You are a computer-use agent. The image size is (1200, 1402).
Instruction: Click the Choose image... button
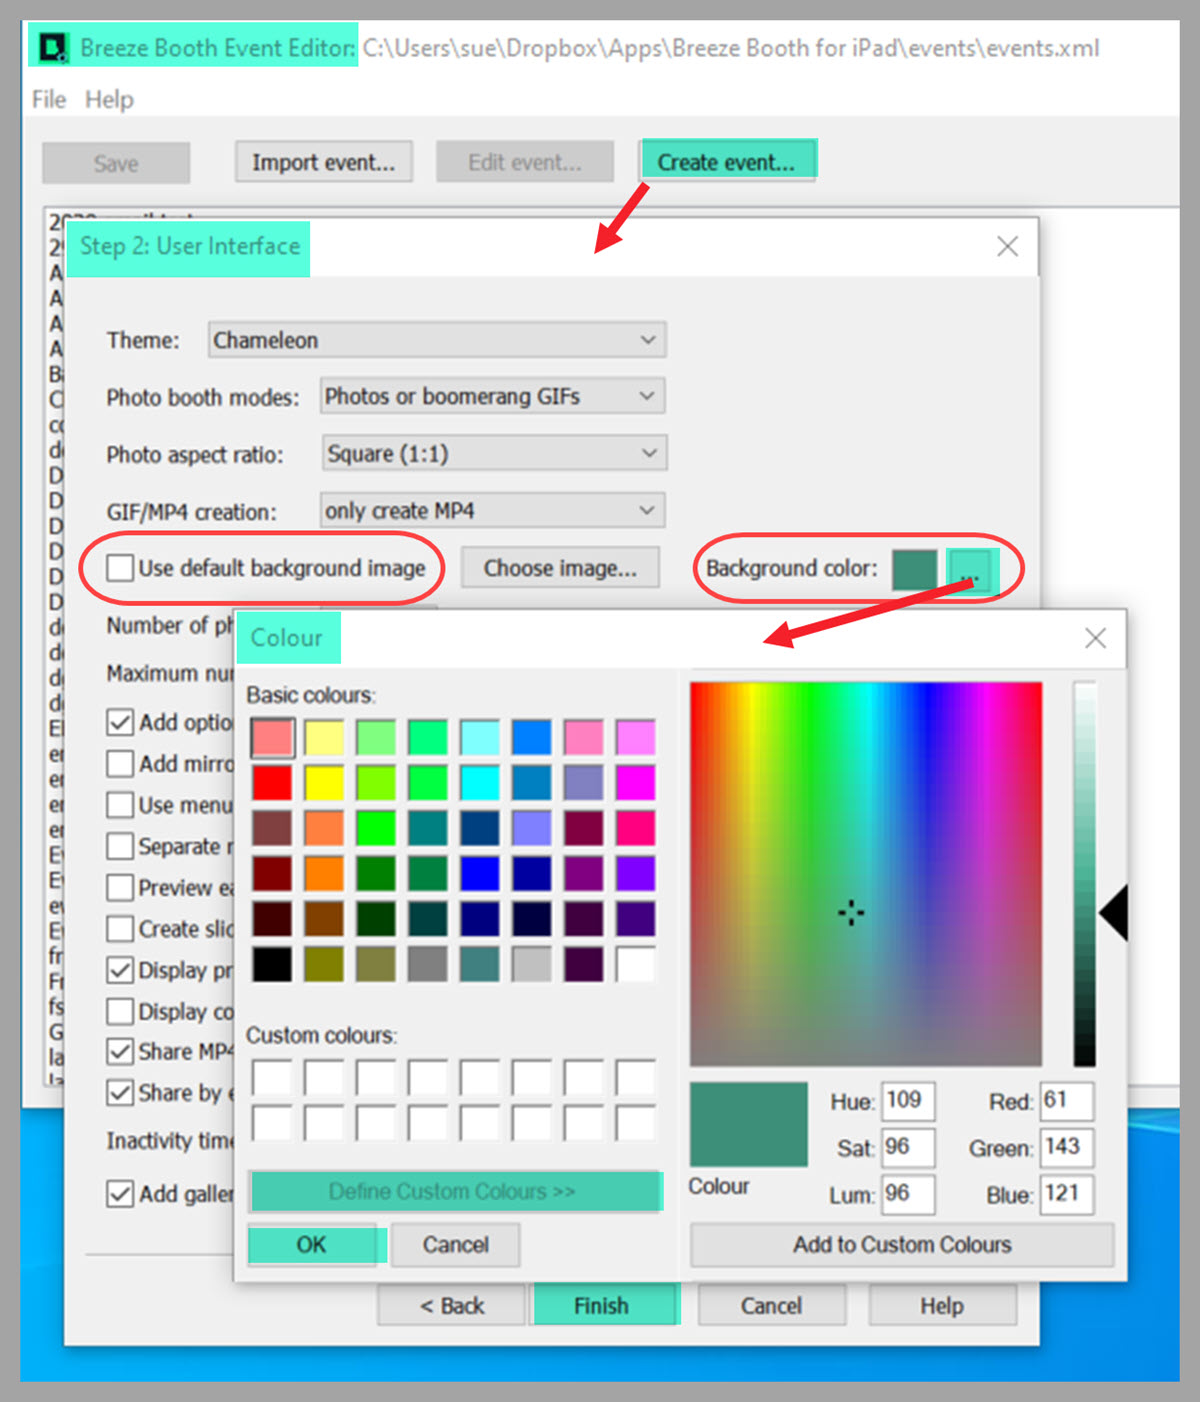[560, 568]
